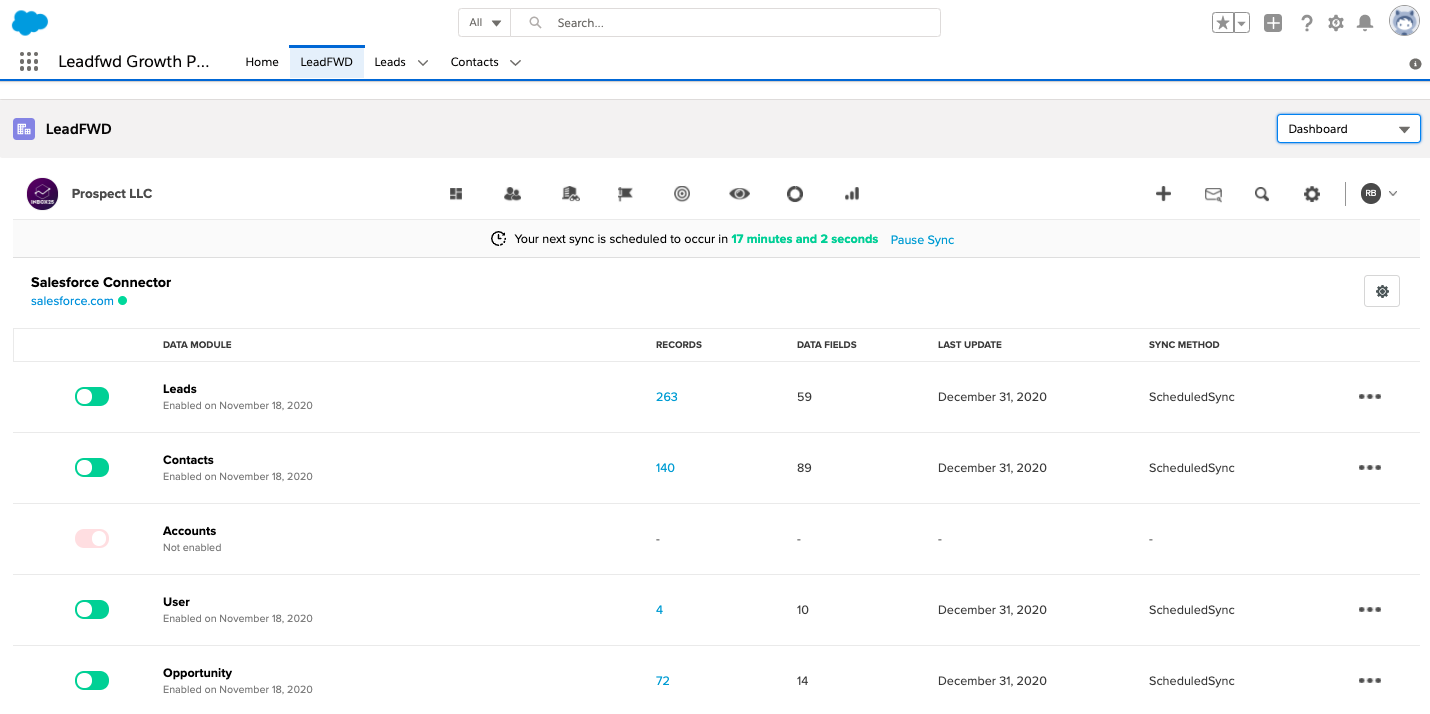The width and height of the screenshot is (1430, 714).
Task: Toggle off the Contacts data module
Action: (x=92, y=468)
